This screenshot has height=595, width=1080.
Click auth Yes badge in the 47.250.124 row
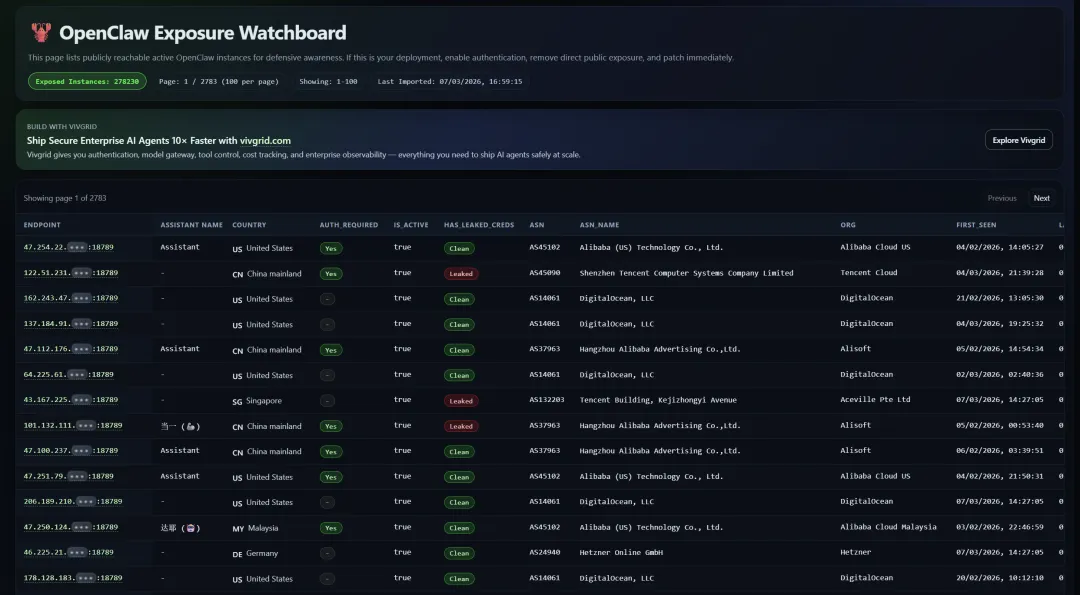331,528
